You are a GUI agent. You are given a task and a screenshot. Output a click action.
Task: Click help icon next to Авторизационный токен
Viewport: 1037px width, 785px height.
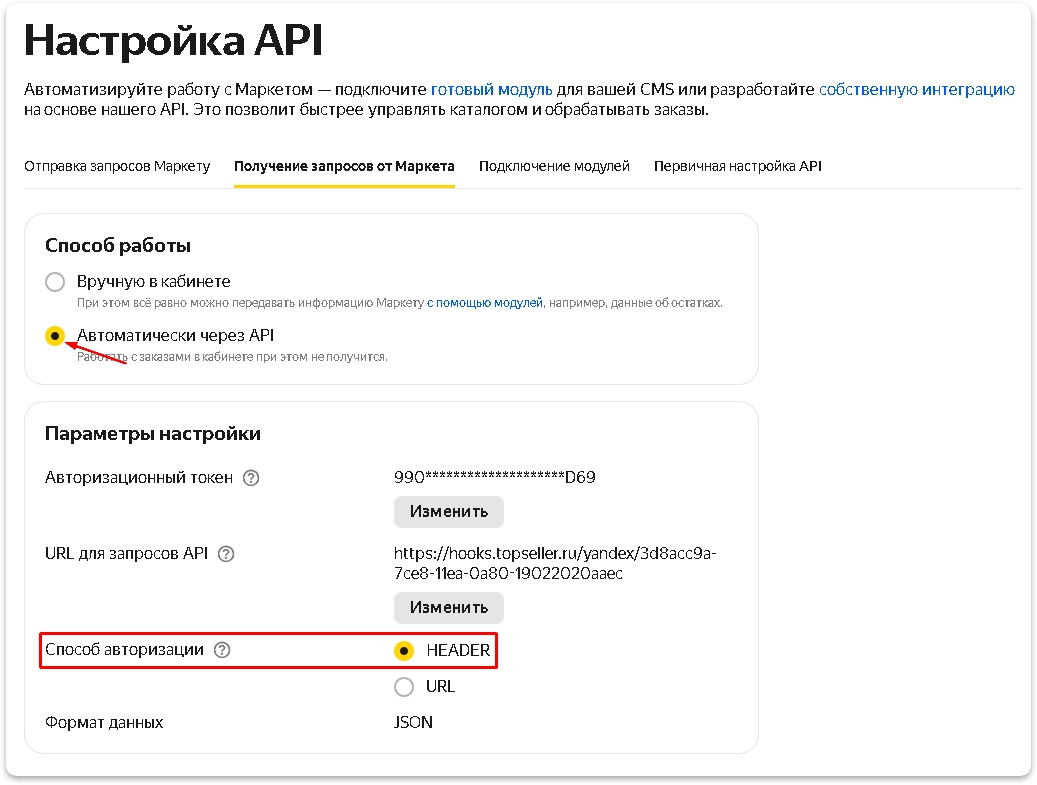tap(251, 478)
